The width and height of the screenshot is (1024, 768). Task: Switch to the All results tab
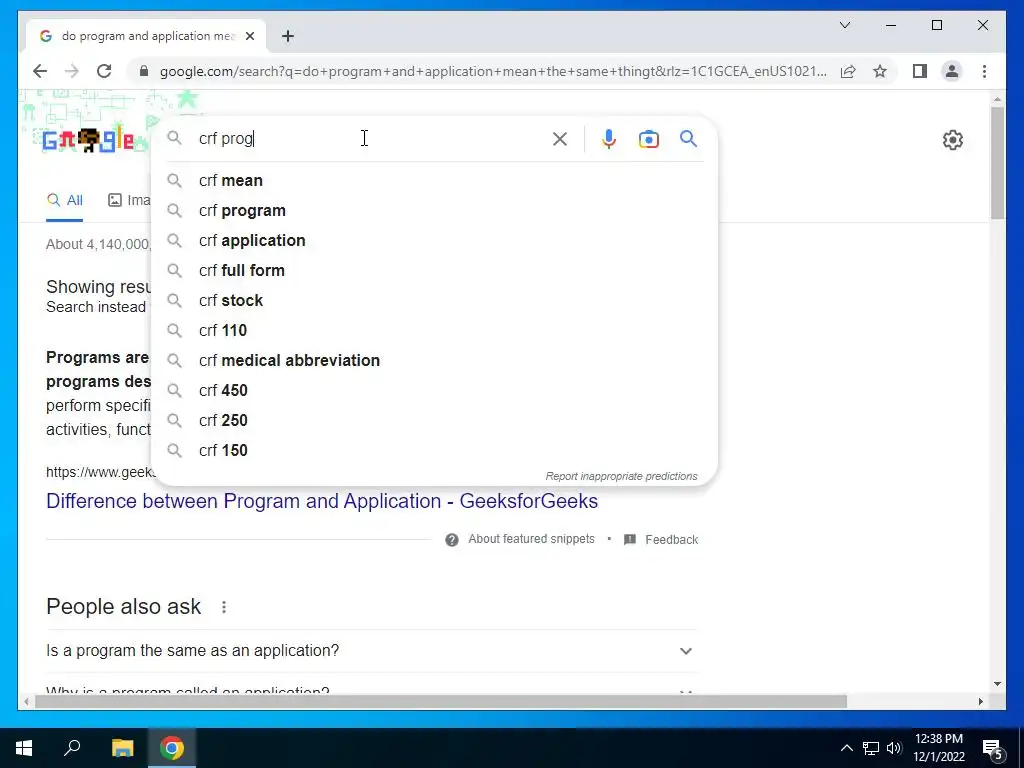(65, 200)
